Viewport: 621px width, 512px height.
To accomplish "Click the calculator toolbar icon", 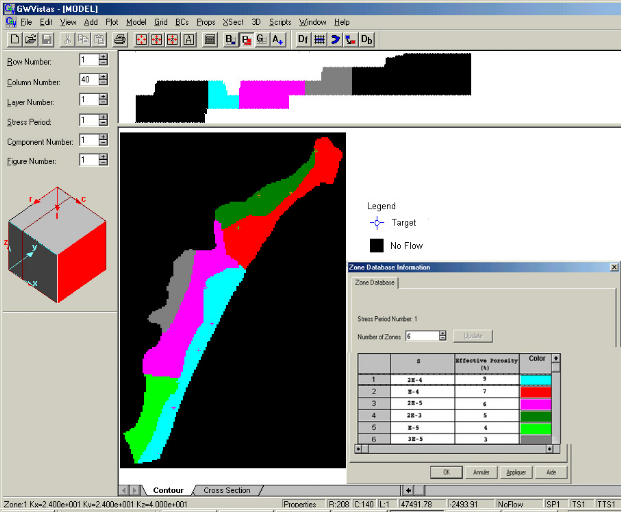I will [x=210, y=39].
